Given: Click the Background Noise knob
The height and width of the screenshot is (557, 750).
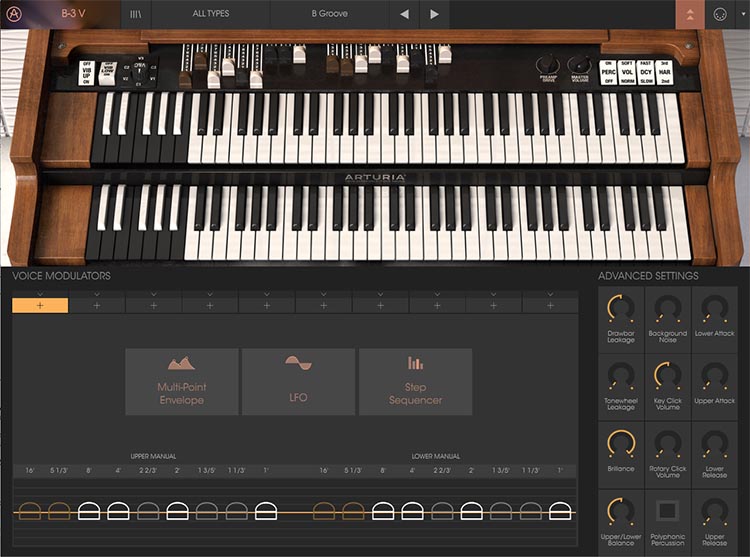Looking at the screenshot, I should (668, 308).
